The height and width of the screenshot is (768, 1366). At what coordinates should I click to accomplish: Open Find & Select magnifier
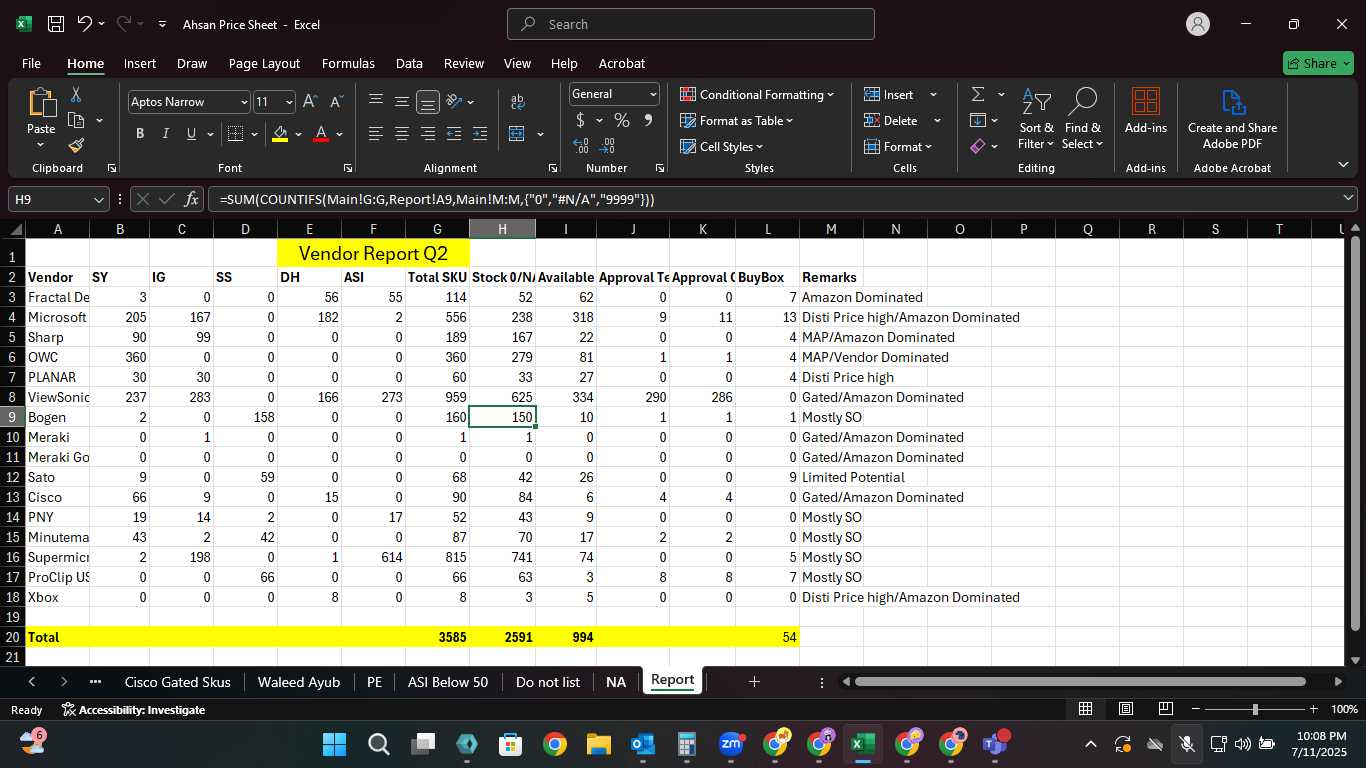coord(1083,119)
